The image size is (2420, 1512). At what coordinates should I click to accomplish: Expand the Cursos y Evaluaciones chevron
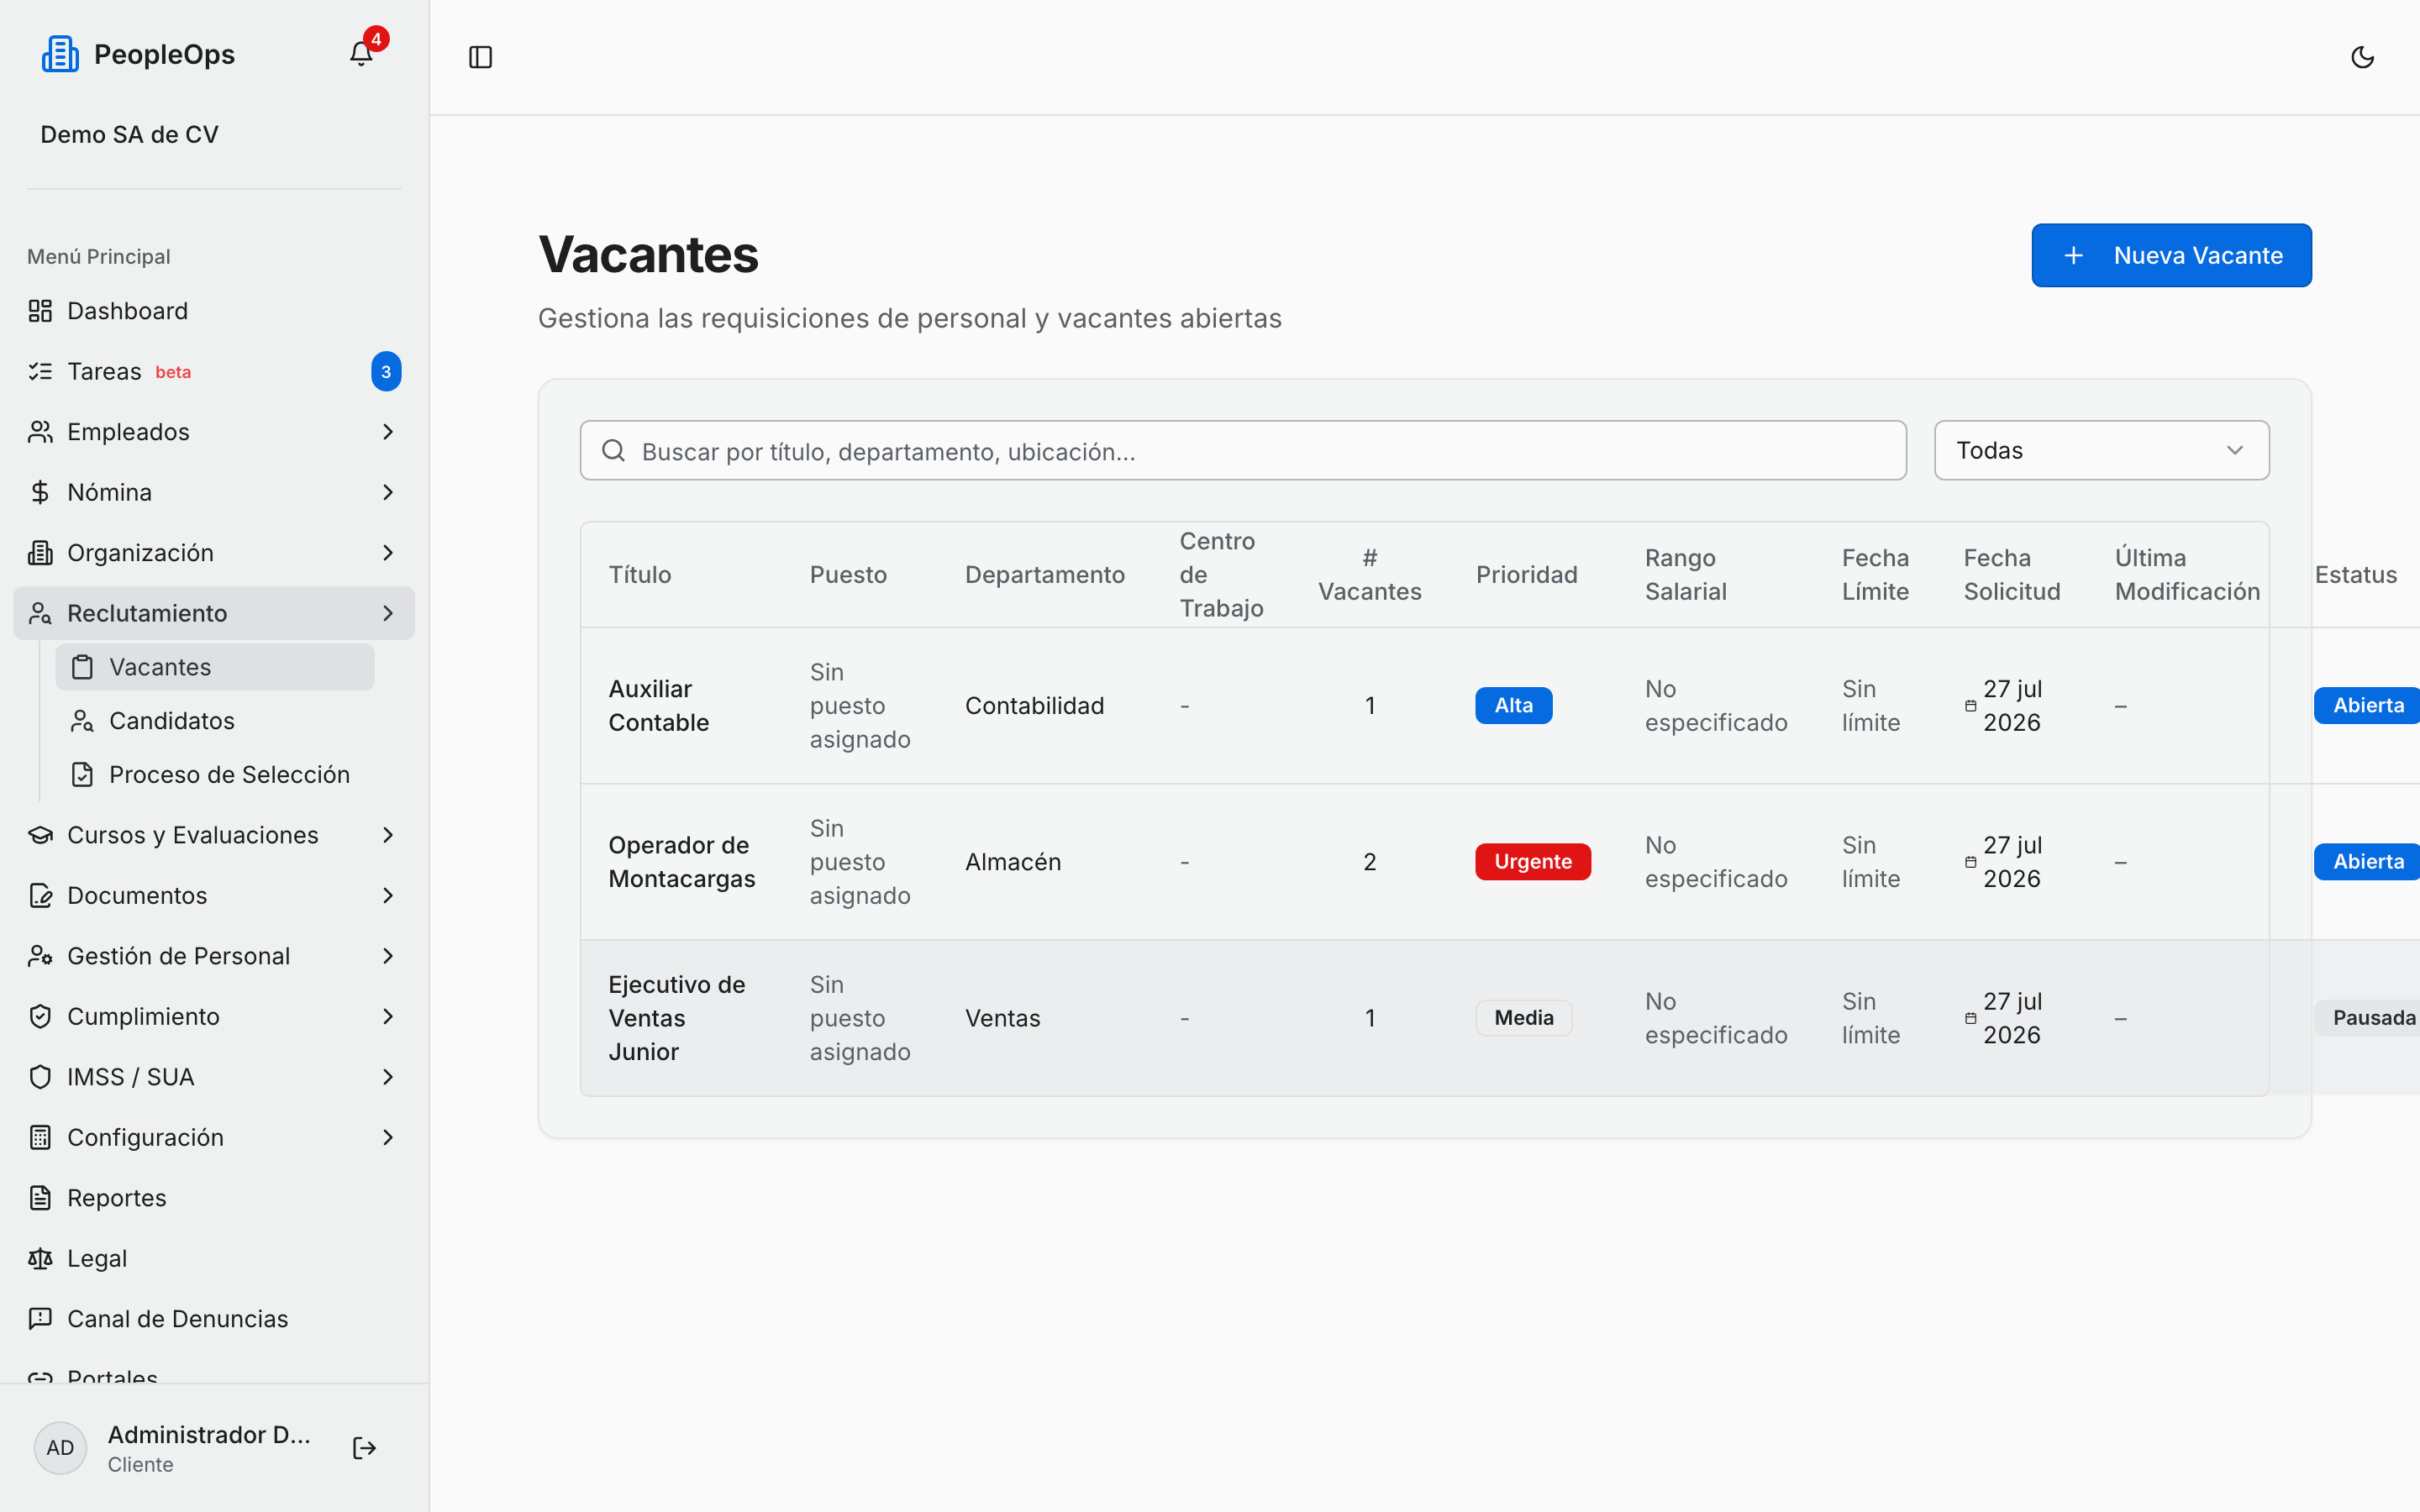388,835
